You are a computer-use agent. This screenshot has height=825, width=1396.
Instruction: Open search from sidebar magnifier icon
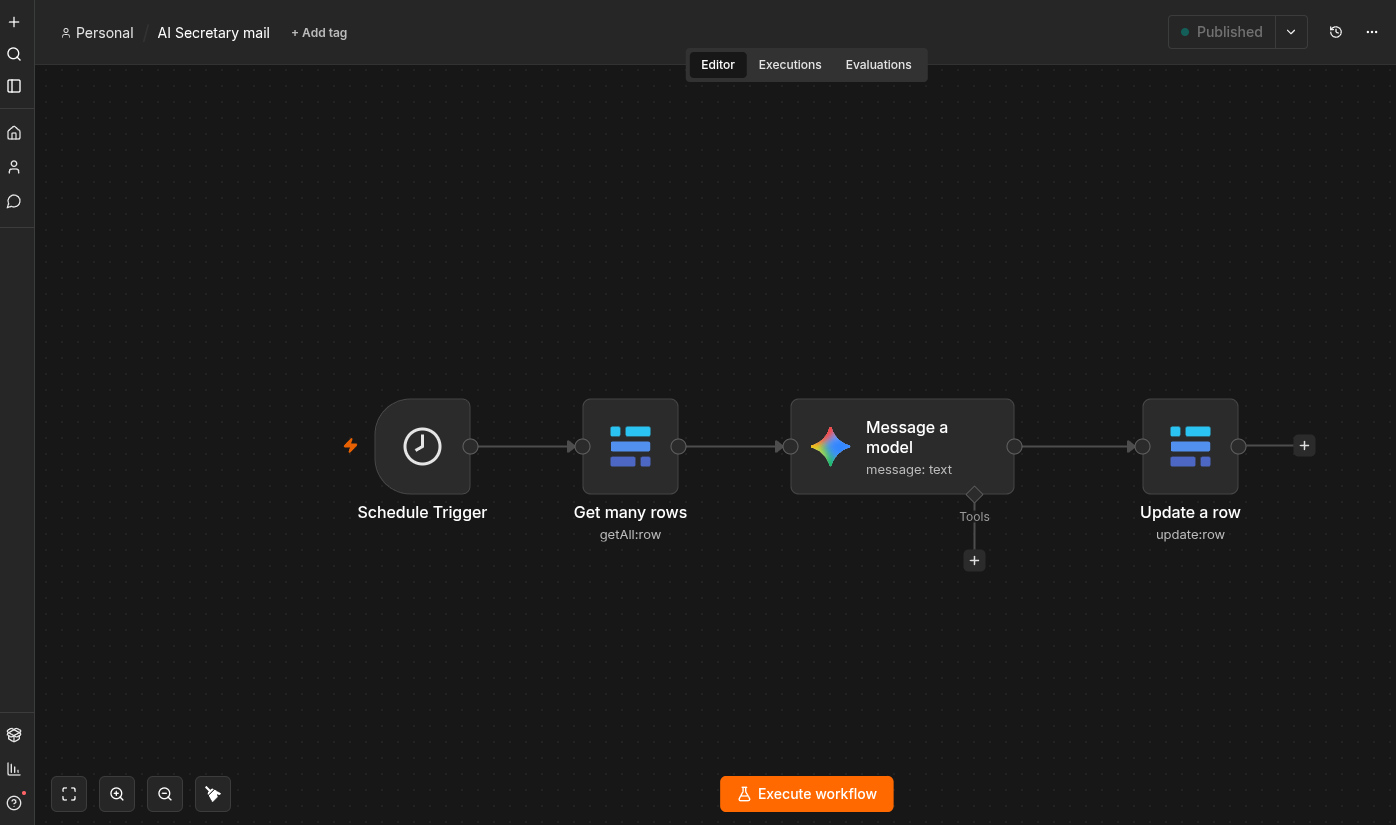(14, 54)
